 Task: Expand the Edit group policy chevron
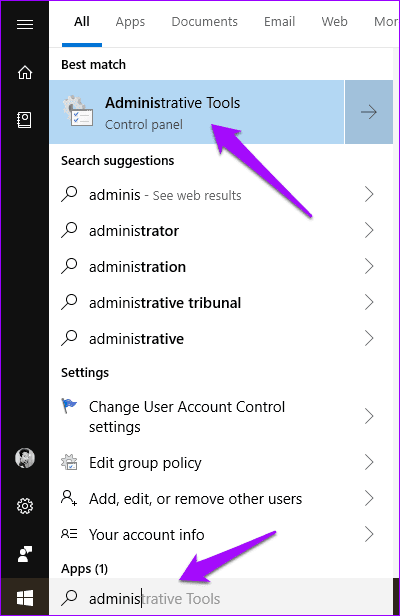[x=369, y=462]
